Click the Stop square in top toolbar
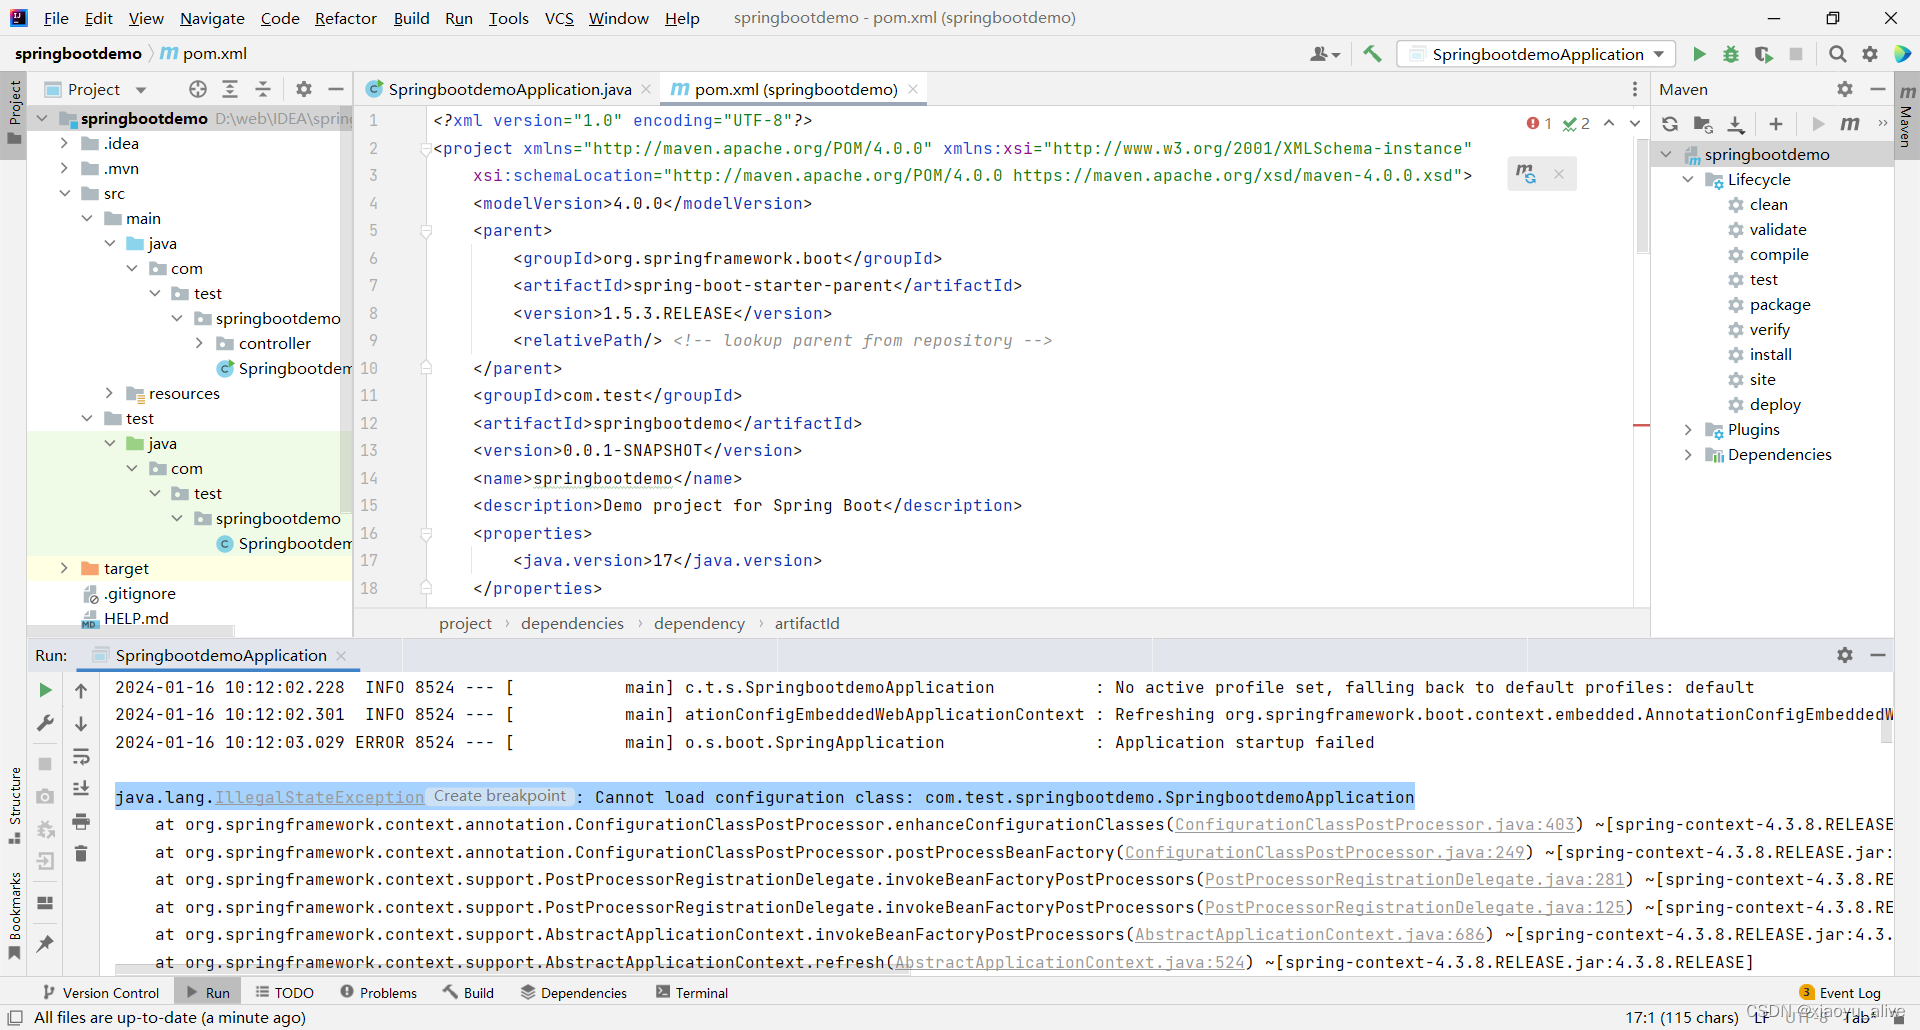This screenshot has width=1920, height=1030. pos(1796,54)
